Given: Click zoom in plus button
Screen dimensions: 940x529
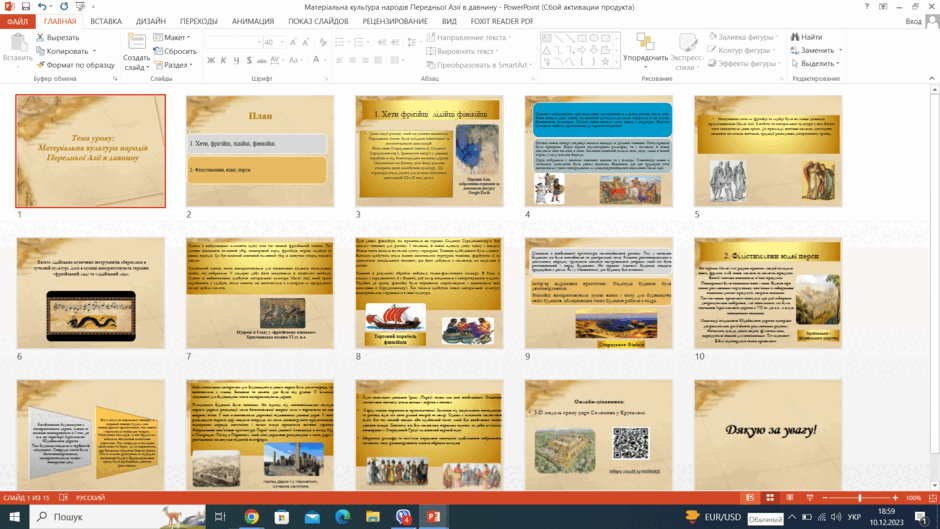Looking at the screenshot, I should [896, 498].
